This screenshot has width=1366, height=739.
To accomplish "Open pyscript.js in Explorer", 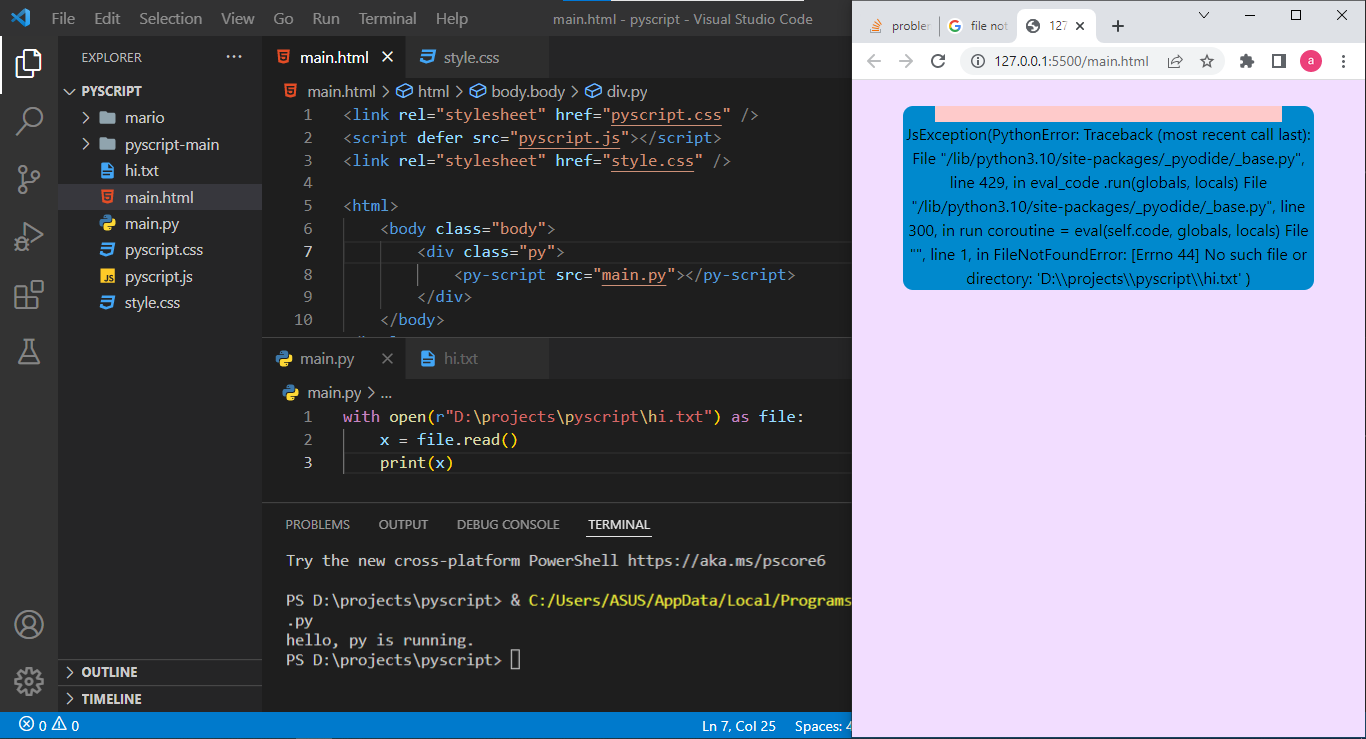I will [x=160, y=276].
